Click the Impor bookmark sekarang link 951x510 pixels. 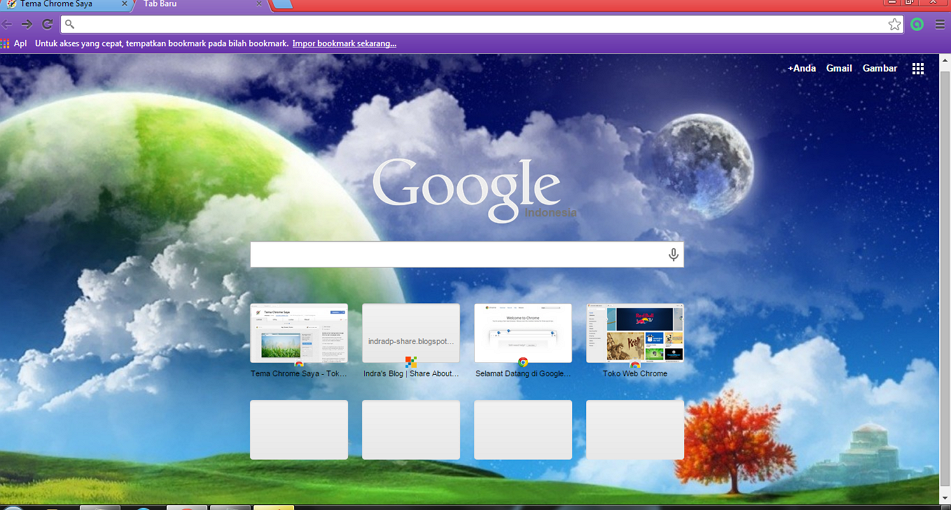[344, 44]
